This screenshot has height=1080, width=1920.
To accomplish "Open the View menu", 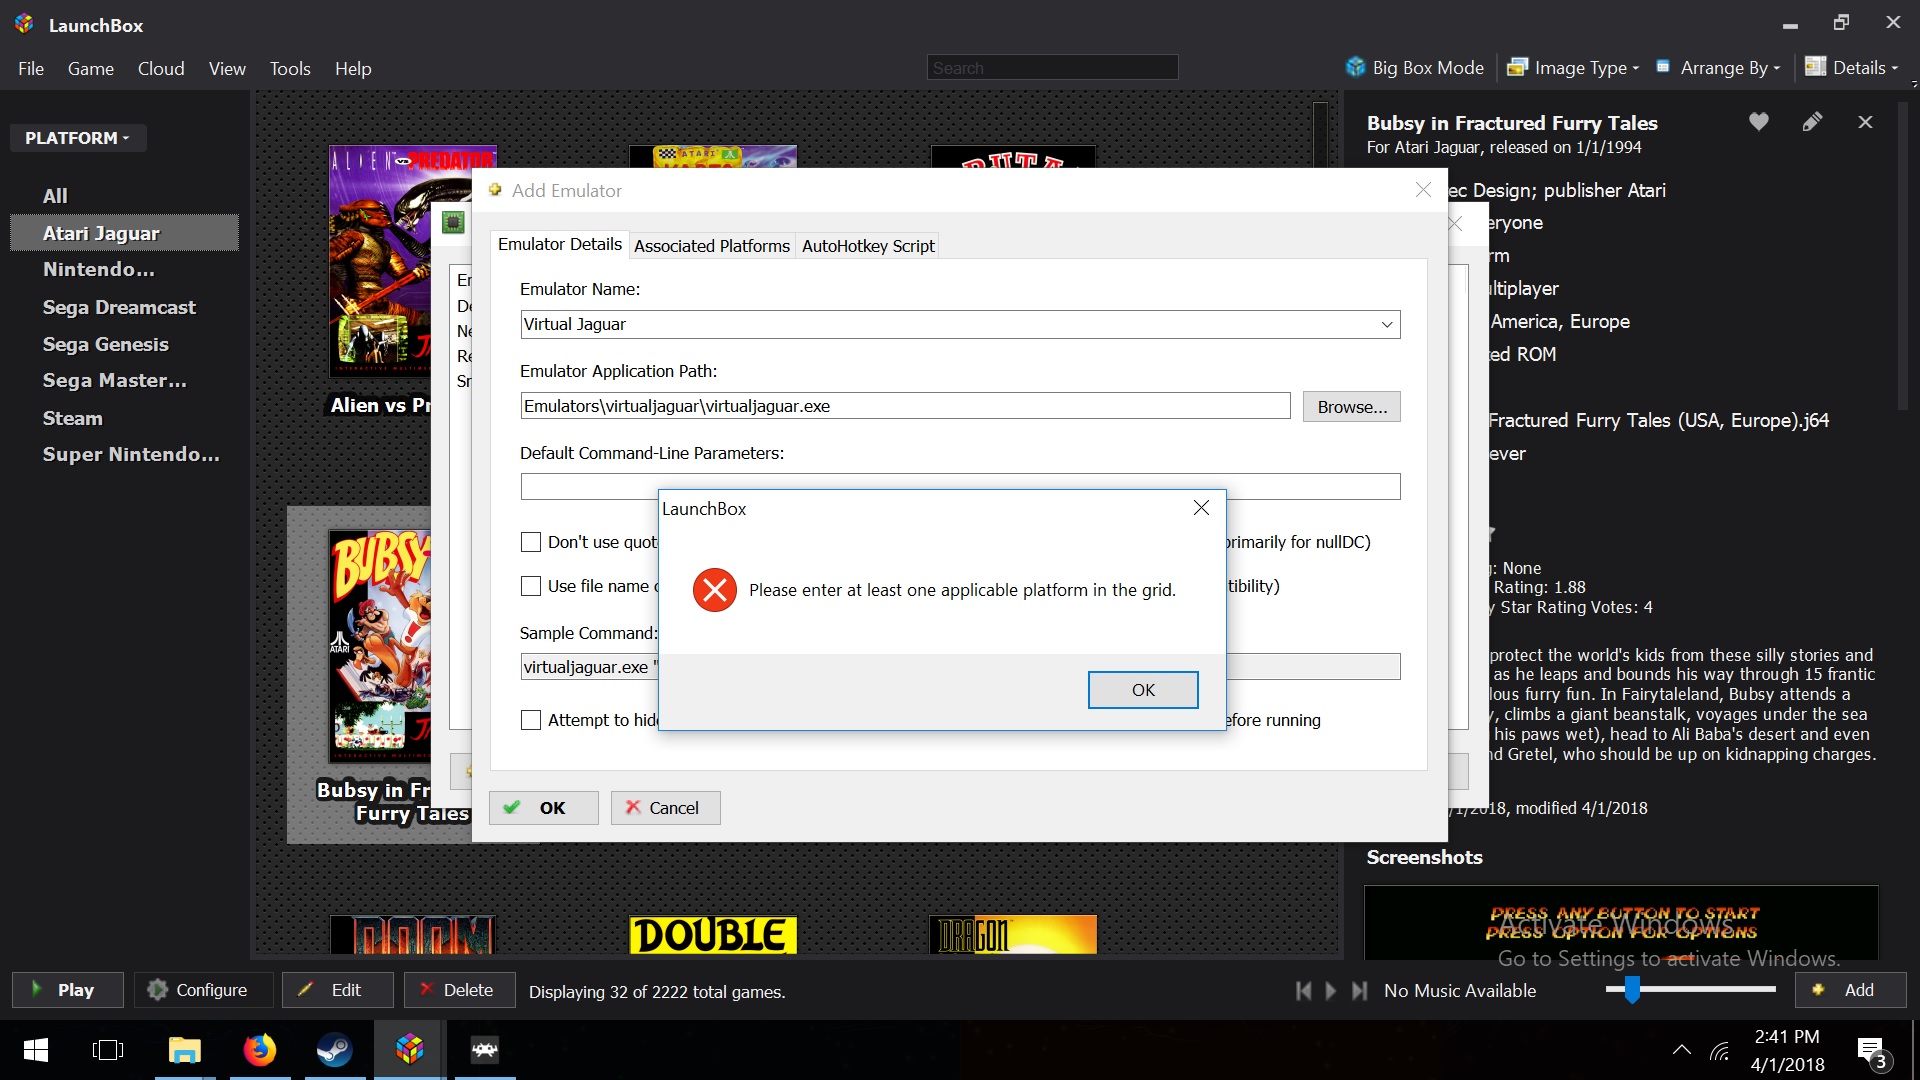I will pyautogui.click(x=227, y=68).
